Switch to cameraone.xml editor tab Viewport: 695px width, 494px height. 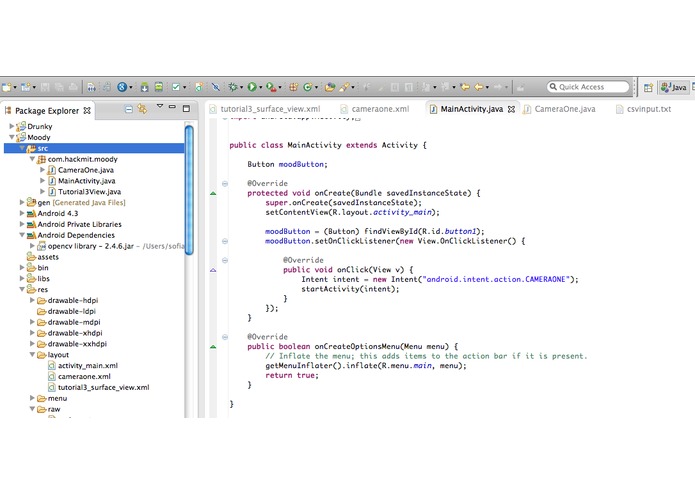point(375,109)
